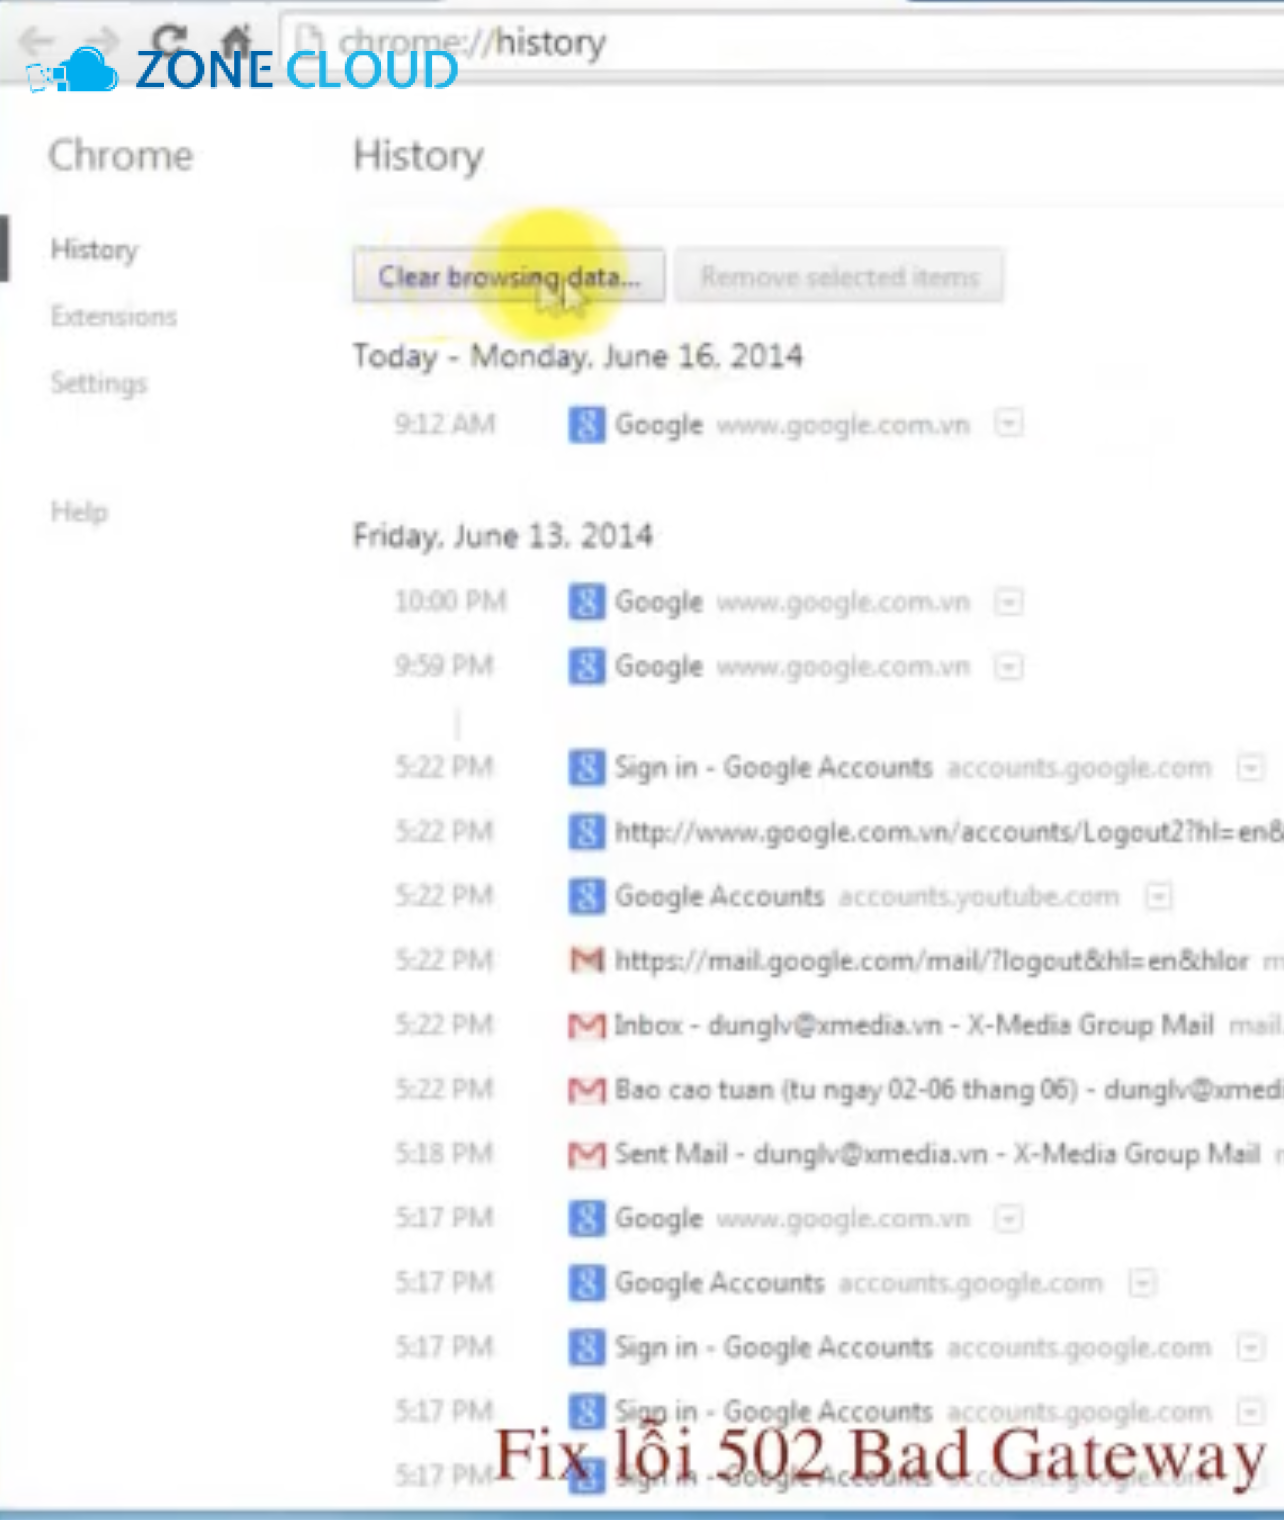Click the Gmail icon beside Bao cao tuan entry
The width and height of the screenshot is (1284, 1520).
[x=586, y=1090]
